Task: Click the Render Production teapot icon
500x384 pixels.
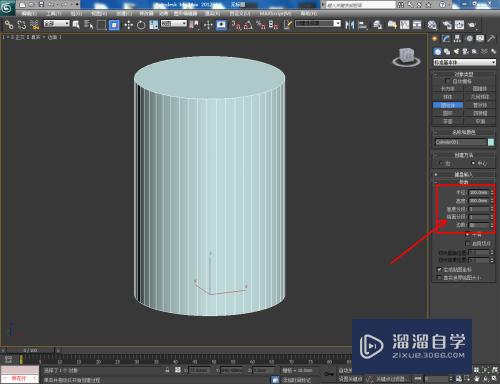Action: click(x=472, y=25)
